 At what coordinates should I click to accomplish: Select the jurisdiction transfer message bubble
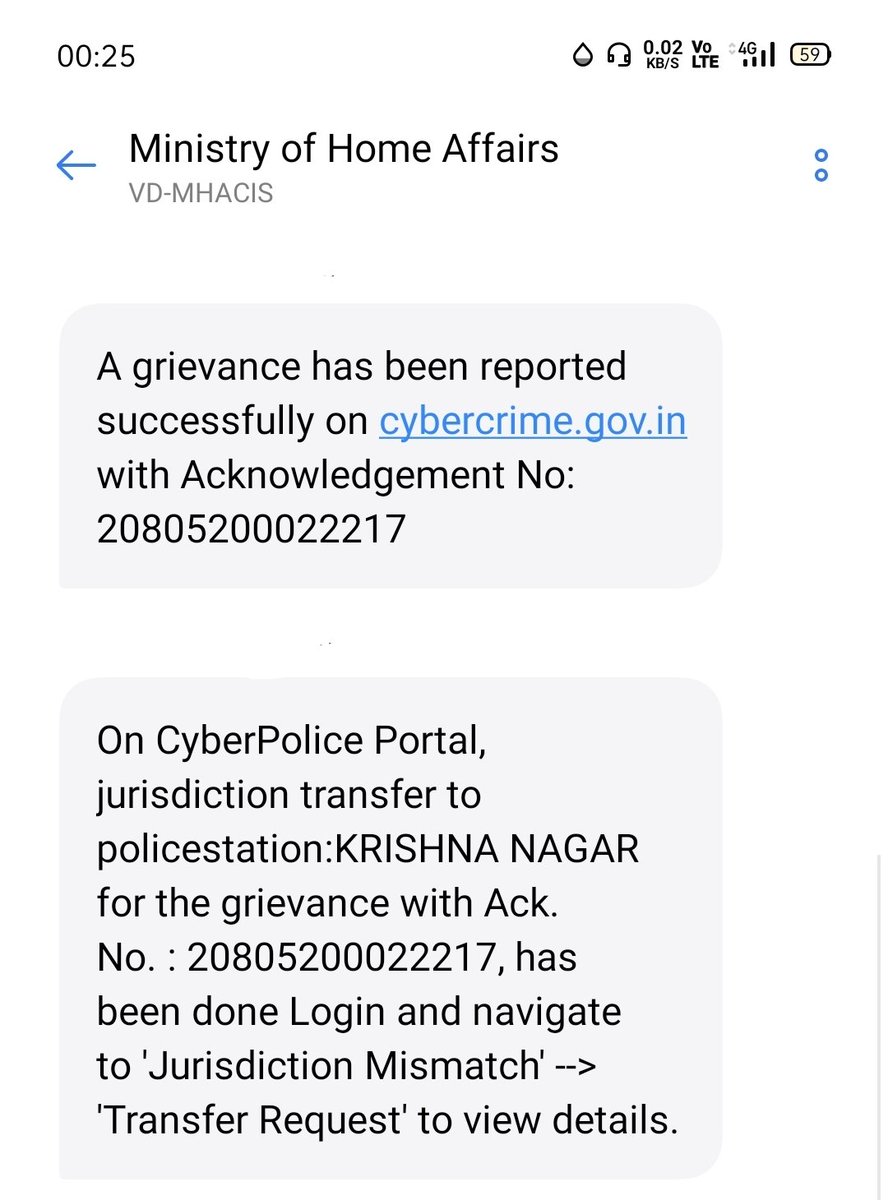click(x=390, y=929)
